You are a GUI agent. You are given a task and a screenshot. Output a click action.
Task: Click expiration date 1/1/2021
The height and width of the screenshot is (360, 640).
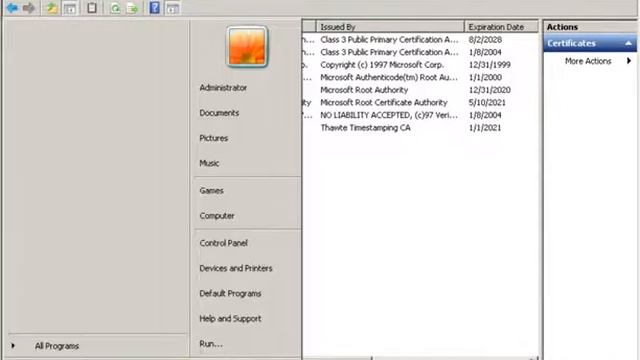484,128
